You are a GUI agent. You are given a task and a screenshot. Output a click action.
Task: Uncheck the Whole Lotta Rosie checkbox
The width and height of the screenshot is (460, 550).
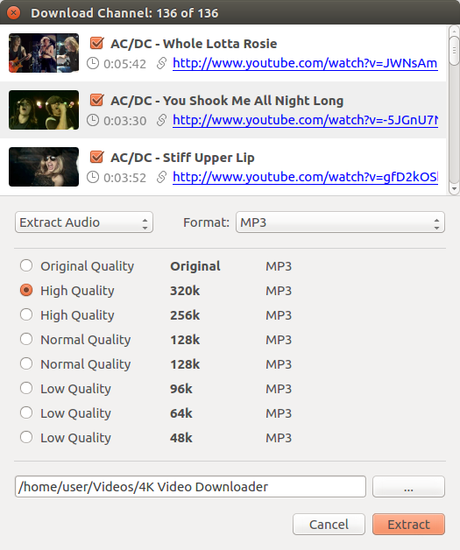(x=96, y=43)
